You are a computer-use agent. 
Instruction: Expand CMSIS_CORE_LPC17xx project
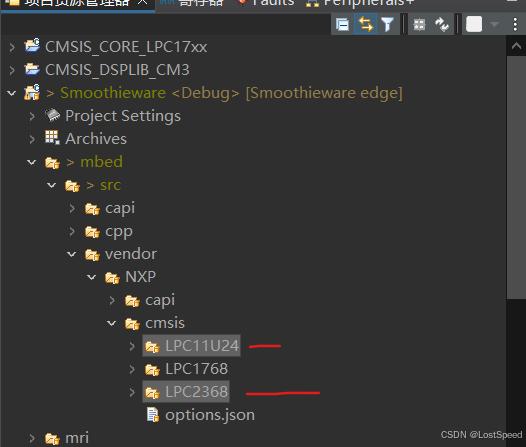coord(12,47)
